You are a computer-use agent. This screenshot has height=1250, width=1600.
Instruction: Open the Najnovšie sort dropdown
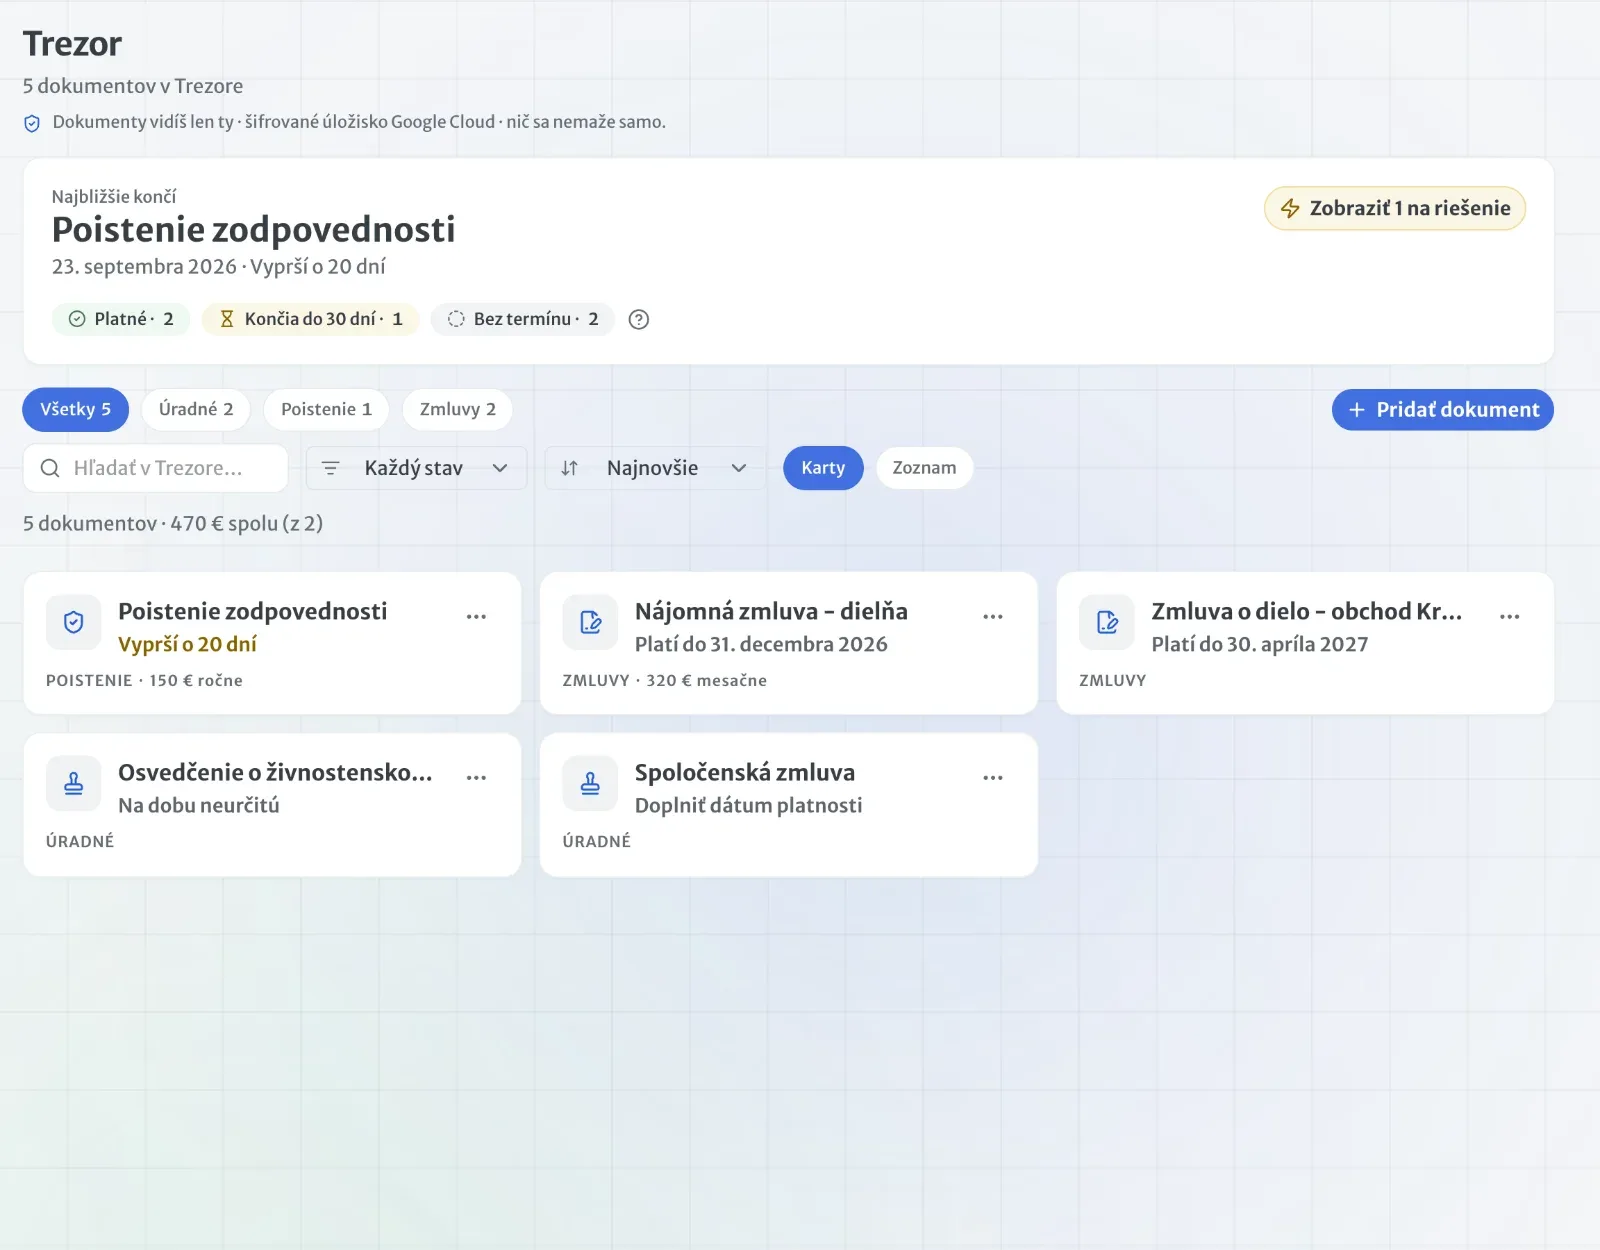point(655,468)
